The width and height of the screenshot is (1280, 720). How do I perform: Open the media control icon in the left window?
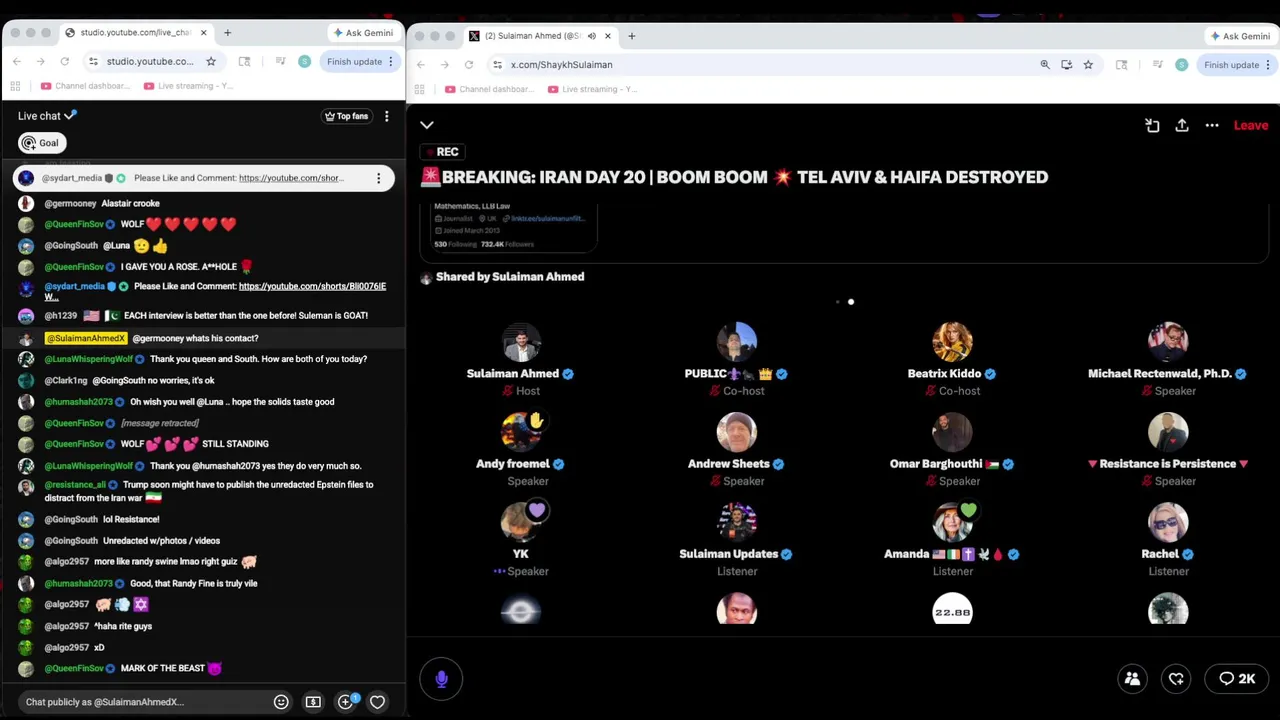282,61
